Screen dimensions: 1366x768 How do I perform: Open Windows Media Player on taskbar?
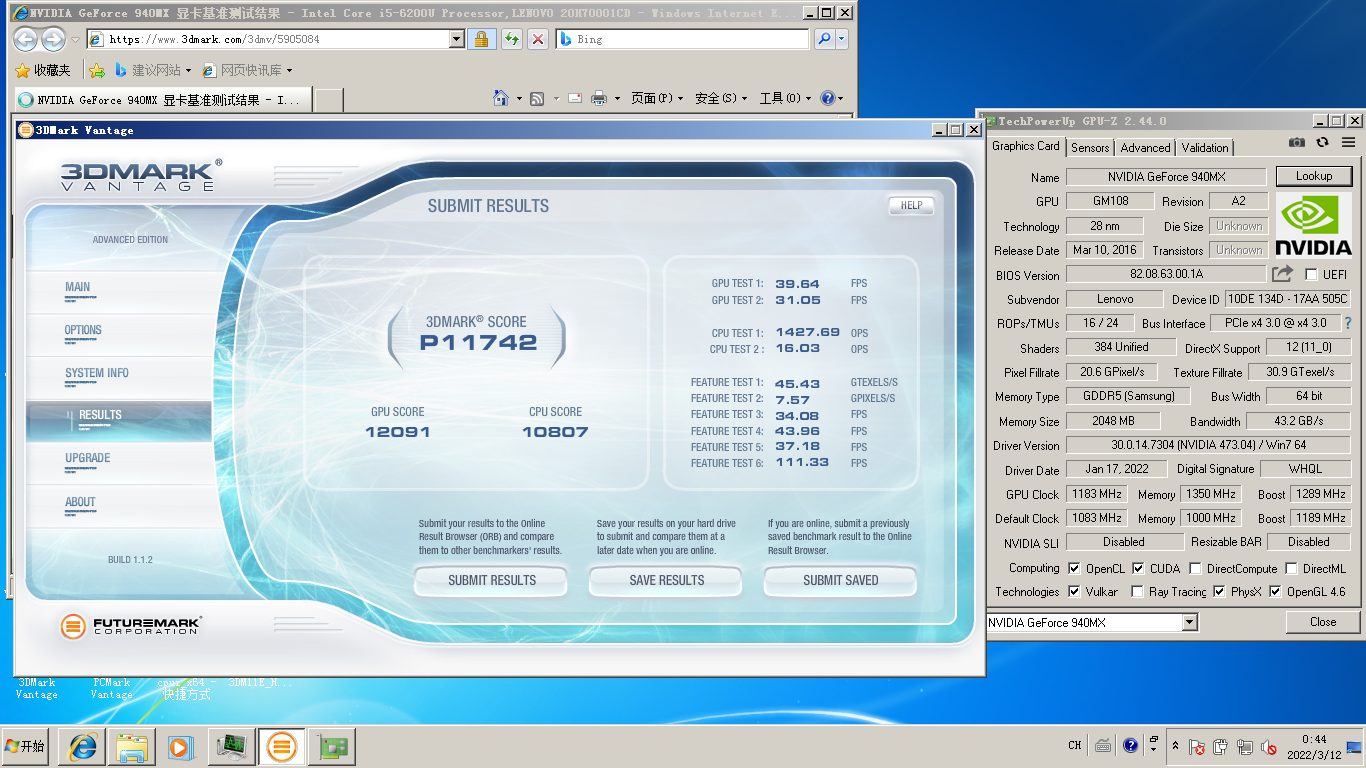pyautogui.click(x=180, y=747)
